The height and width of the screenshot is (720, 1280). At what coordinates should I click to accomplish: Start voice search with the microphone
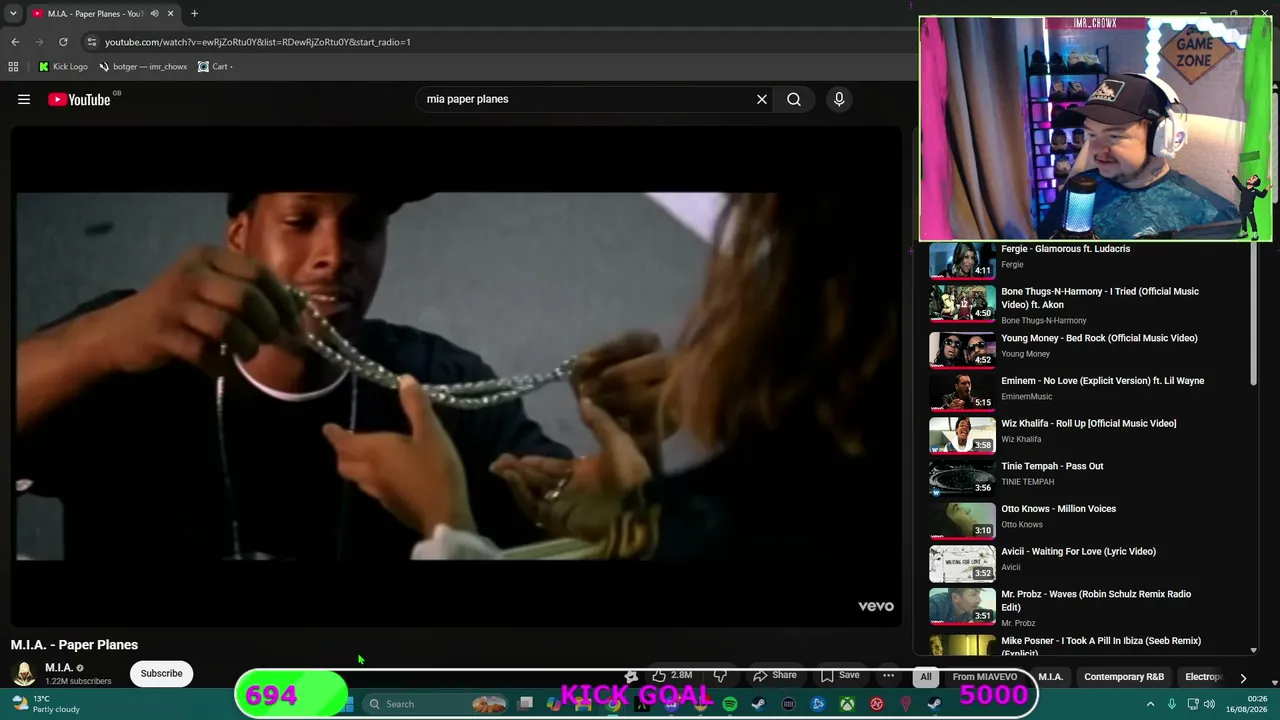pyautogui.click(x=839, y=99)
